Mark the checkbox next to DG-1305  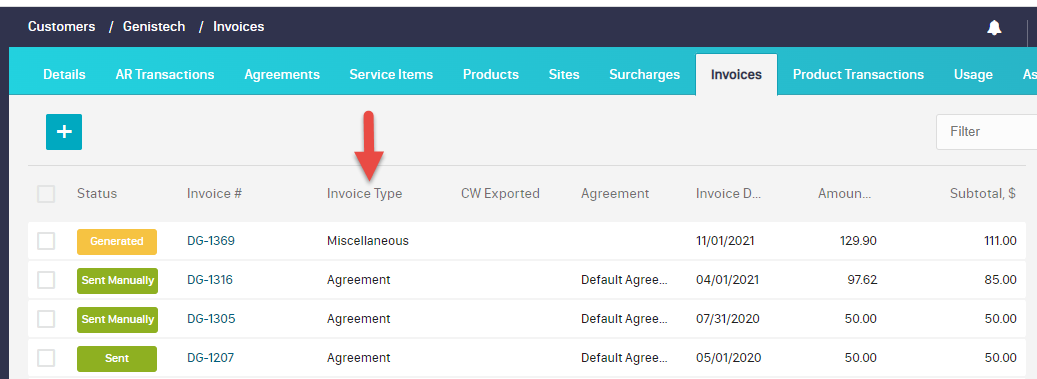[x=46, y=319]
